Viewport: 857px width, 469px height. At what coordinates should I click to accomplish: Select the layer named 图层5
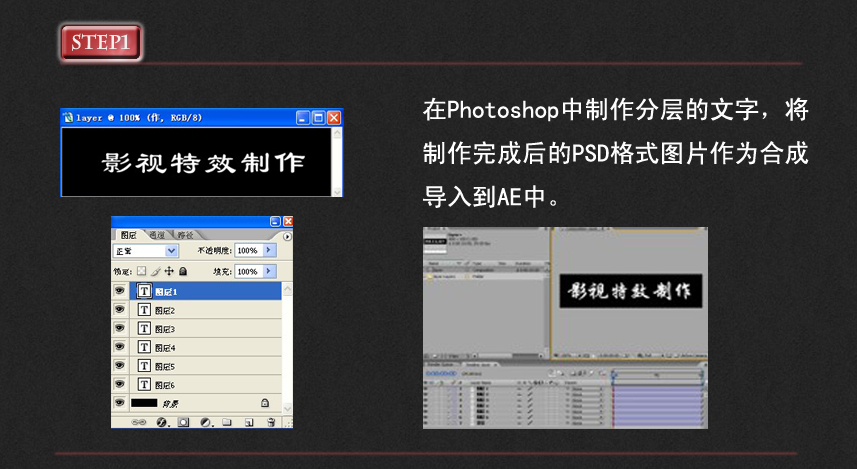[165, 366]
